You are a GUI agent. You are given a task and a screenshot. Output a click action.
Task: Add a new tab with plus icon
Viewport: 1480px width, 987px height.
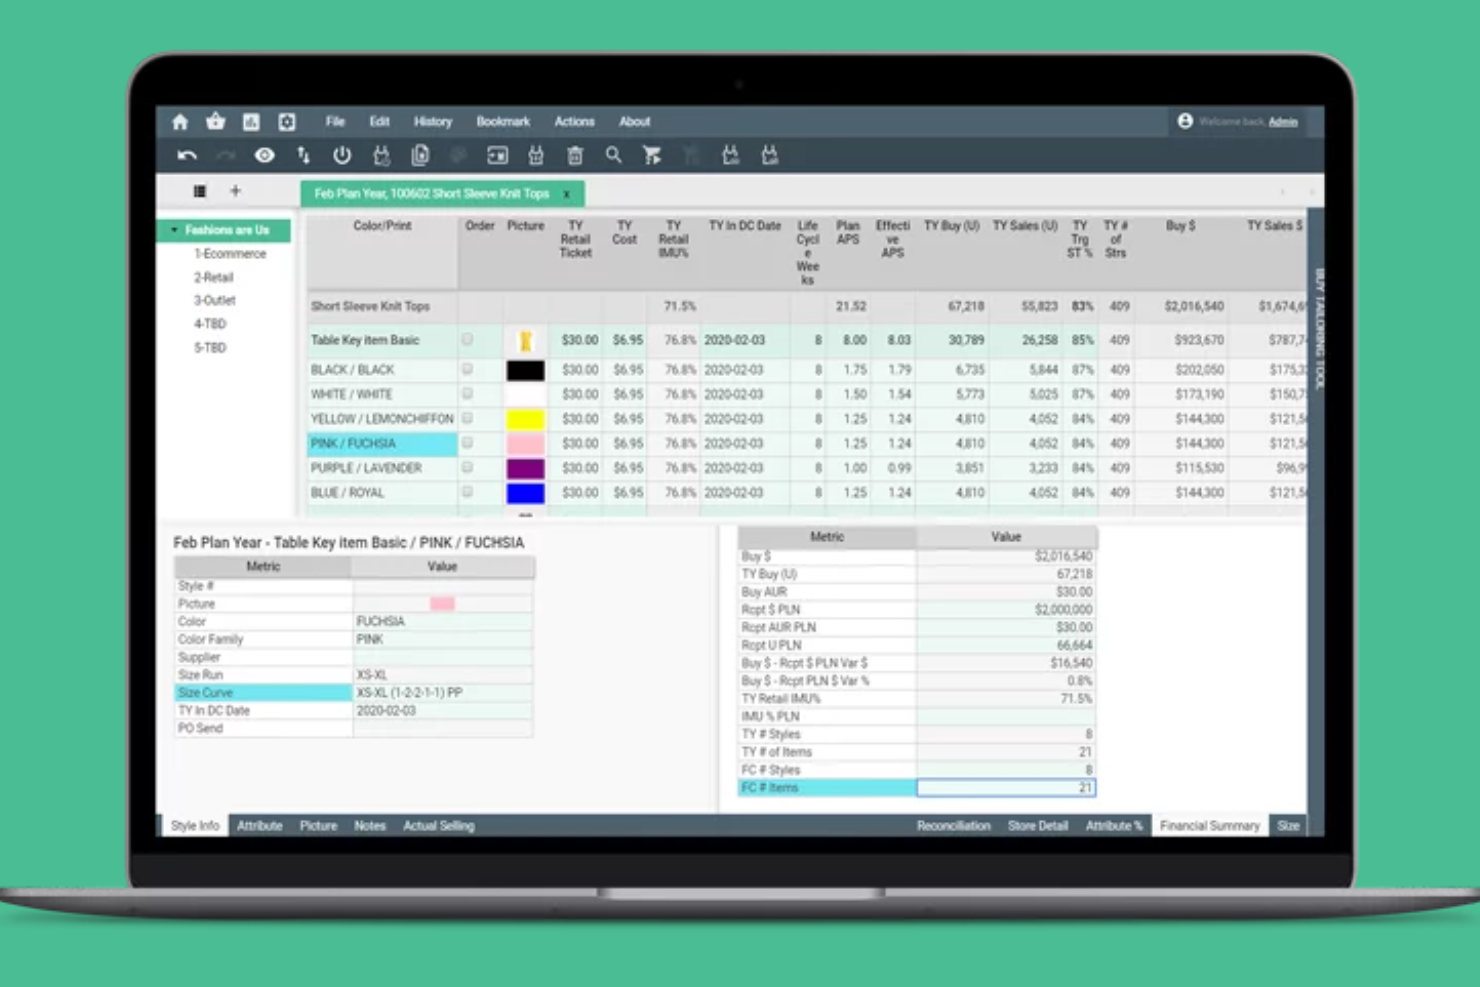(x=236, y=191)
